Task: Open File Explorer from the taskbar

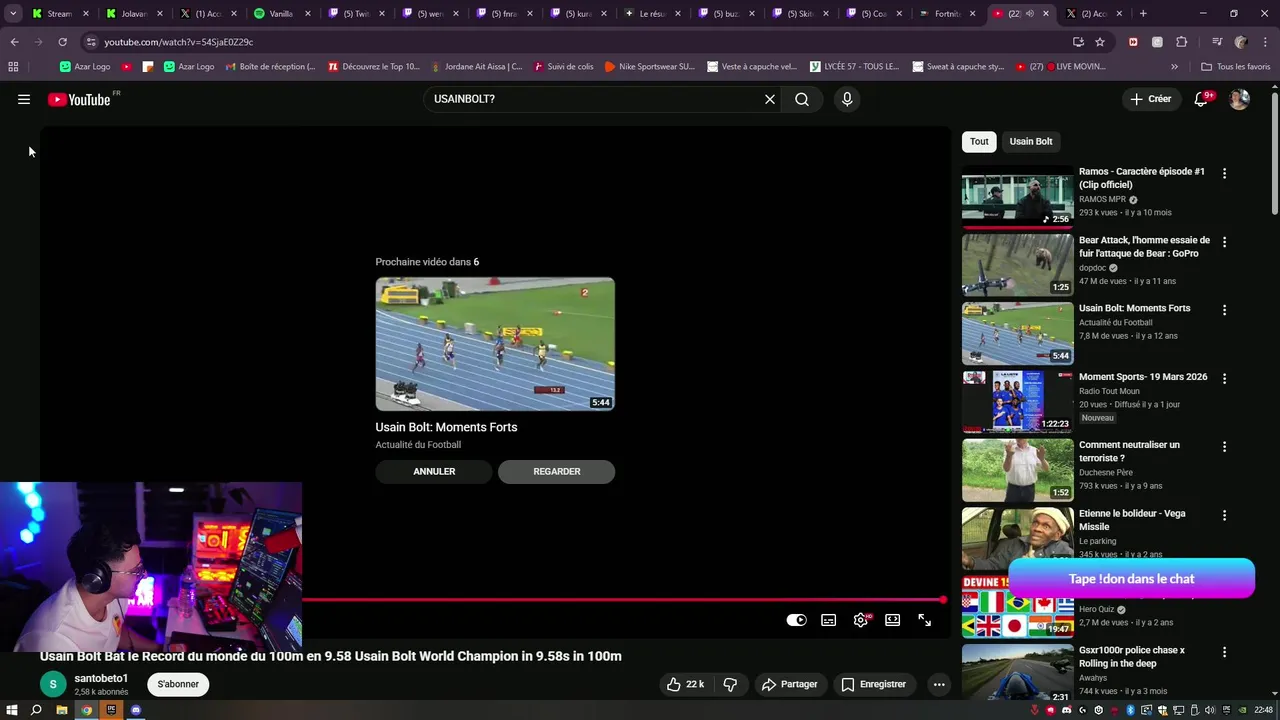Action: pyautogui.click(x=61, y=710)
